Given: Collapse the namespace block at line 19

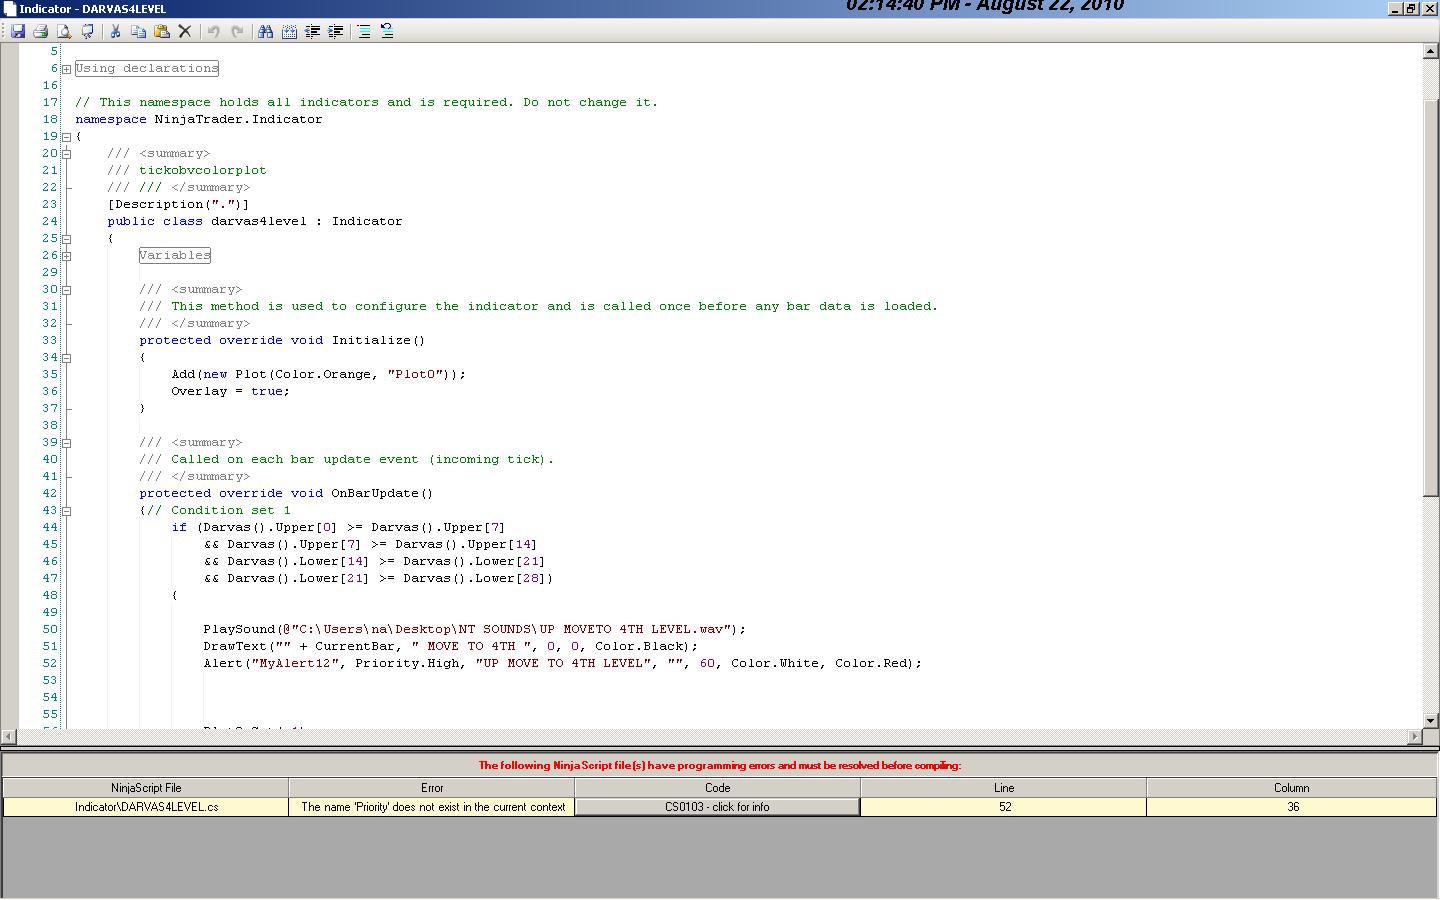Looking at the screenshot, I should (x=66, y=137).
